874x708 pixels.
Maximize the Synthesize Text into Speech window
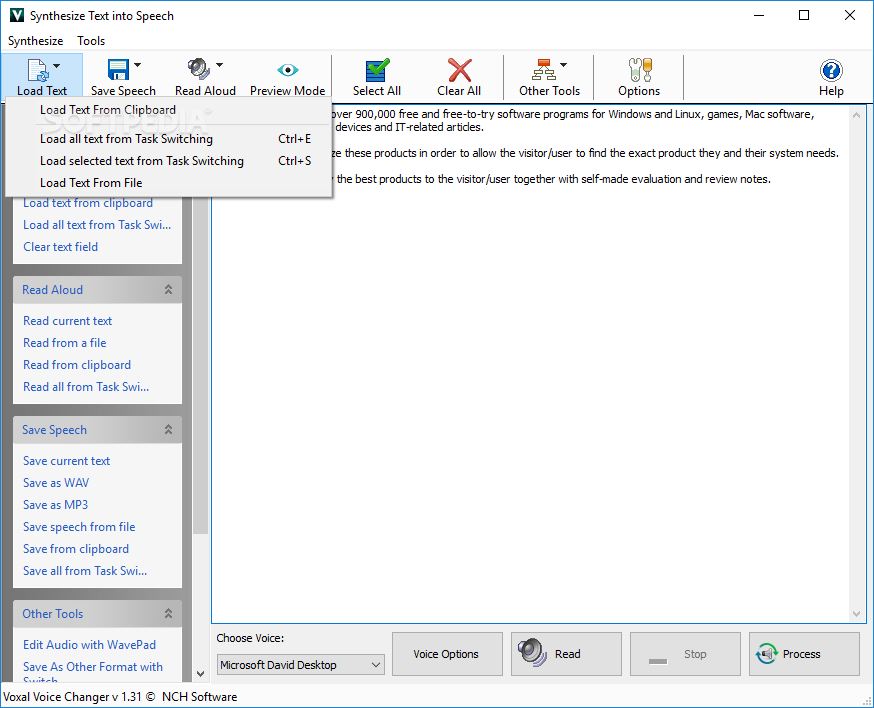(804, 15)
